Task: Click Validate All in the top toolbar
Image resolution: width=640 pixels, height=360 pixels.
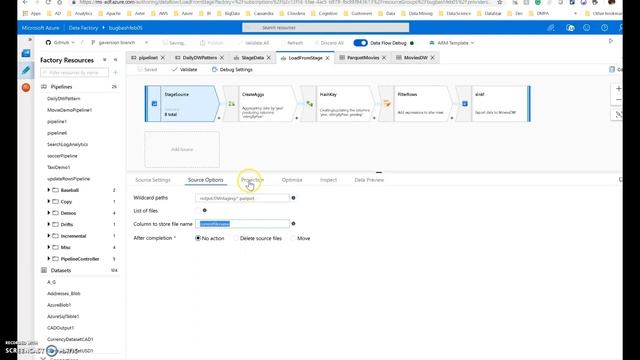Action: tap(254, 43)
